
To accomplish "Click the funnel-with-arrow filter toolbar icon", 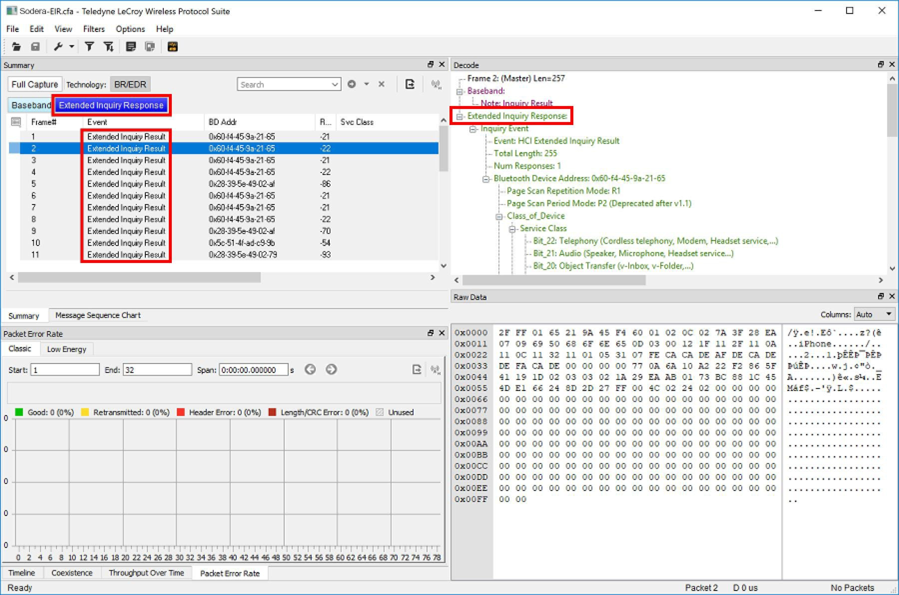I will tap(108, 47).
